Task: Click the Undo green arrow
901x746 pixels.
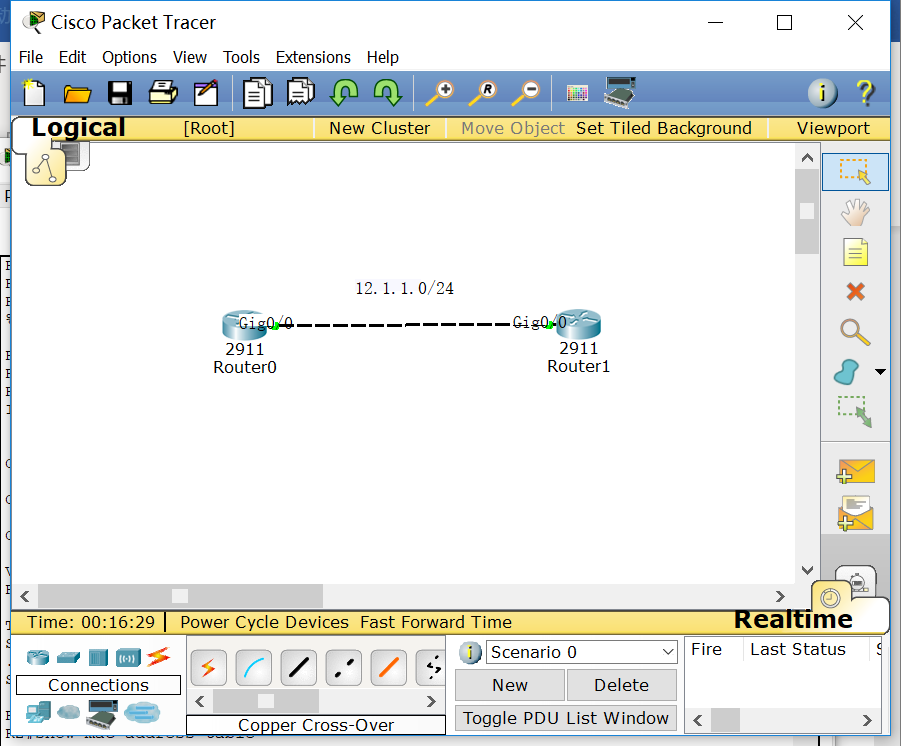Action: 344,92
